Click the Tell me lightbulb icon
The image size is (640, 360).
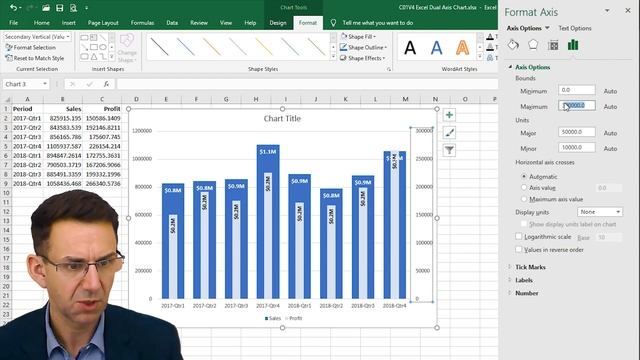click(x=333, y=23)
